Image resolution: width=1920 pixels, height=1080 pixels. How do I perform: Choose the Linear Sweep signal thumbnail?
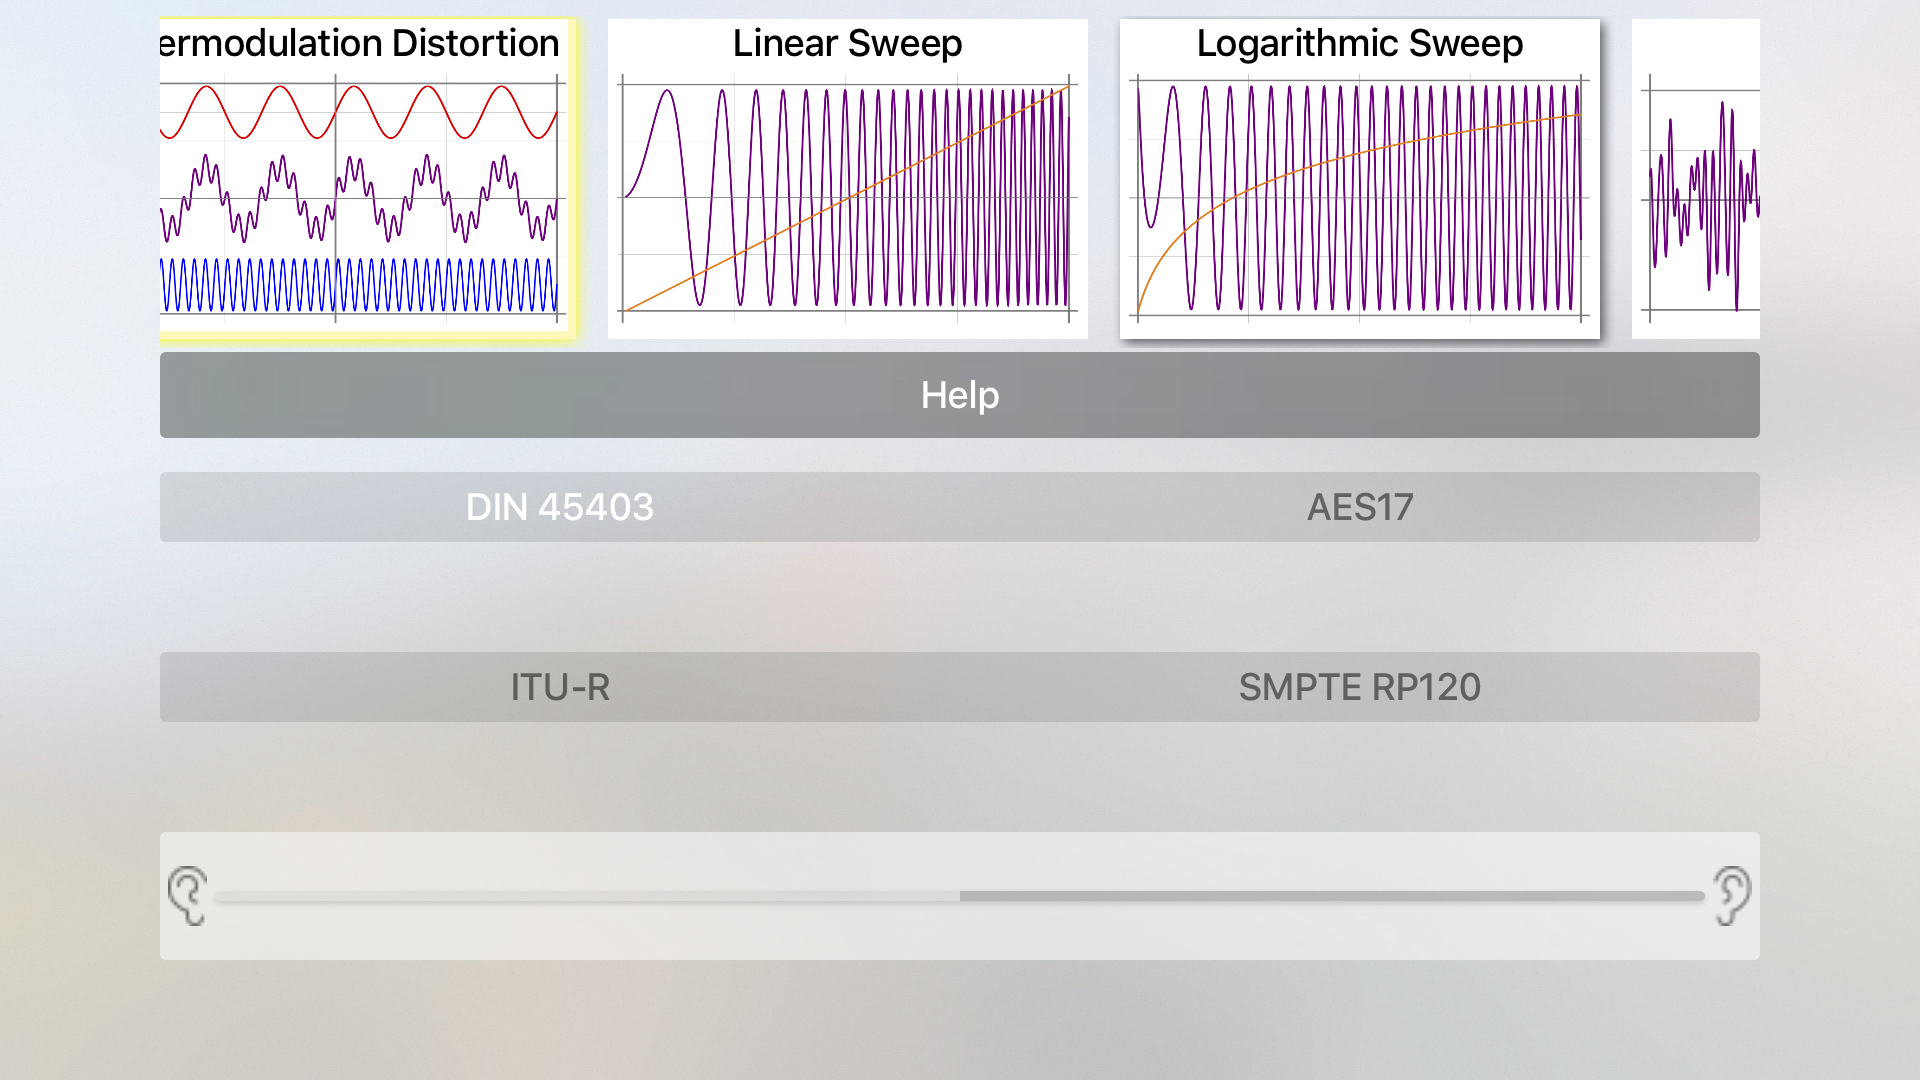tap(847, 178)
